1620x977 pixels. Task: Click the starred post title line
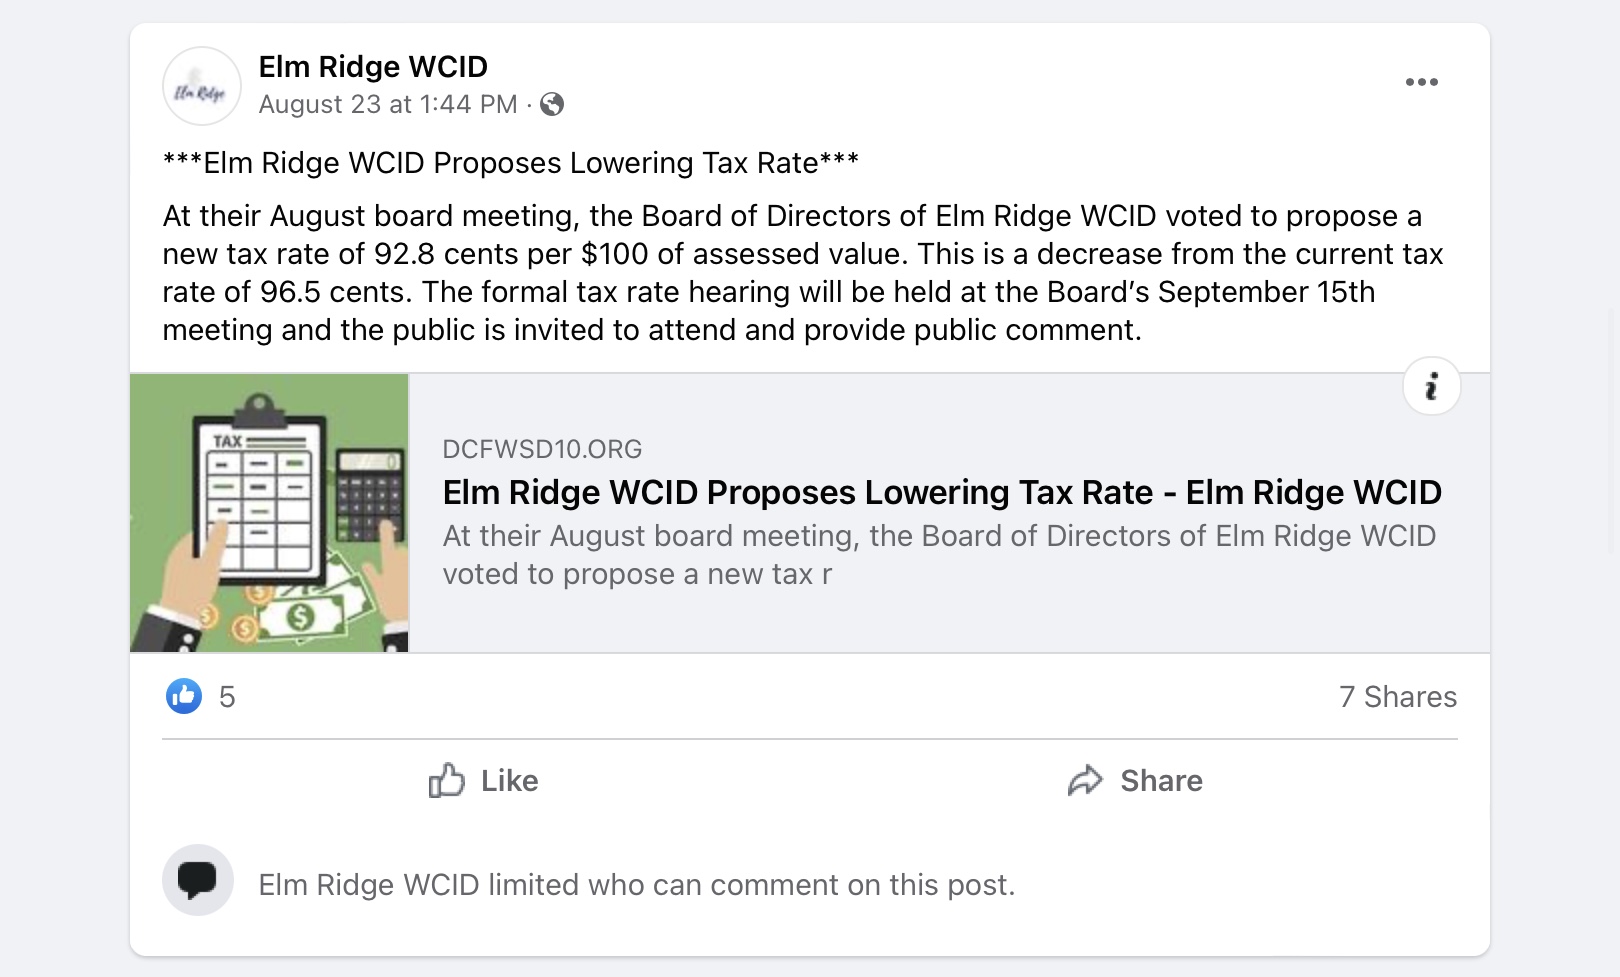(510, 163)
